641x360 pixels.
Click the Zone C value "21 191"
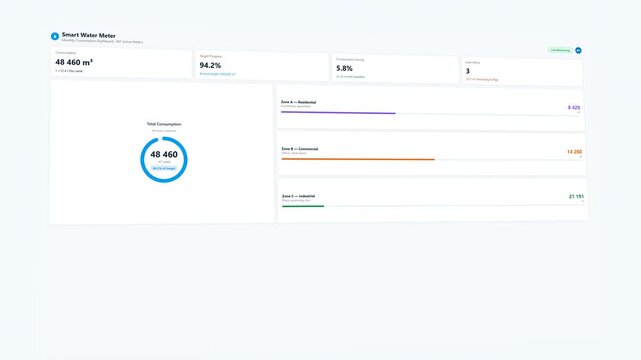point(576,197)
